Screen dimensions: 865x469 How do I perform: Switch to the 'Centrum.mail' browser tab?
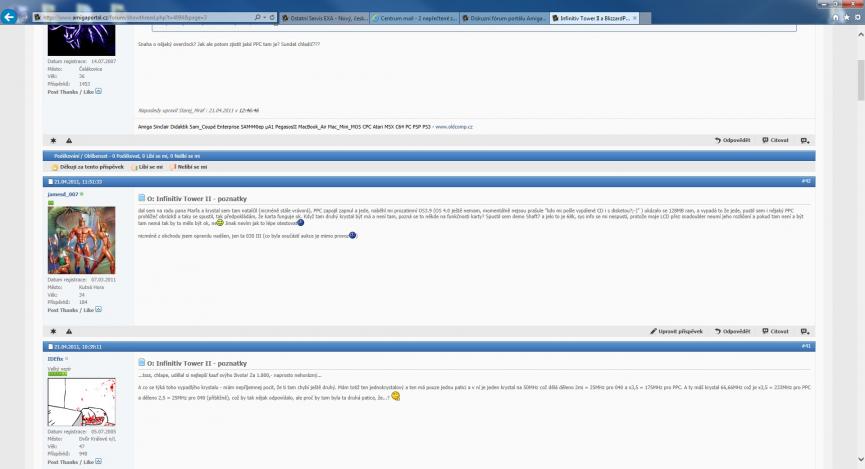point(413,18)
